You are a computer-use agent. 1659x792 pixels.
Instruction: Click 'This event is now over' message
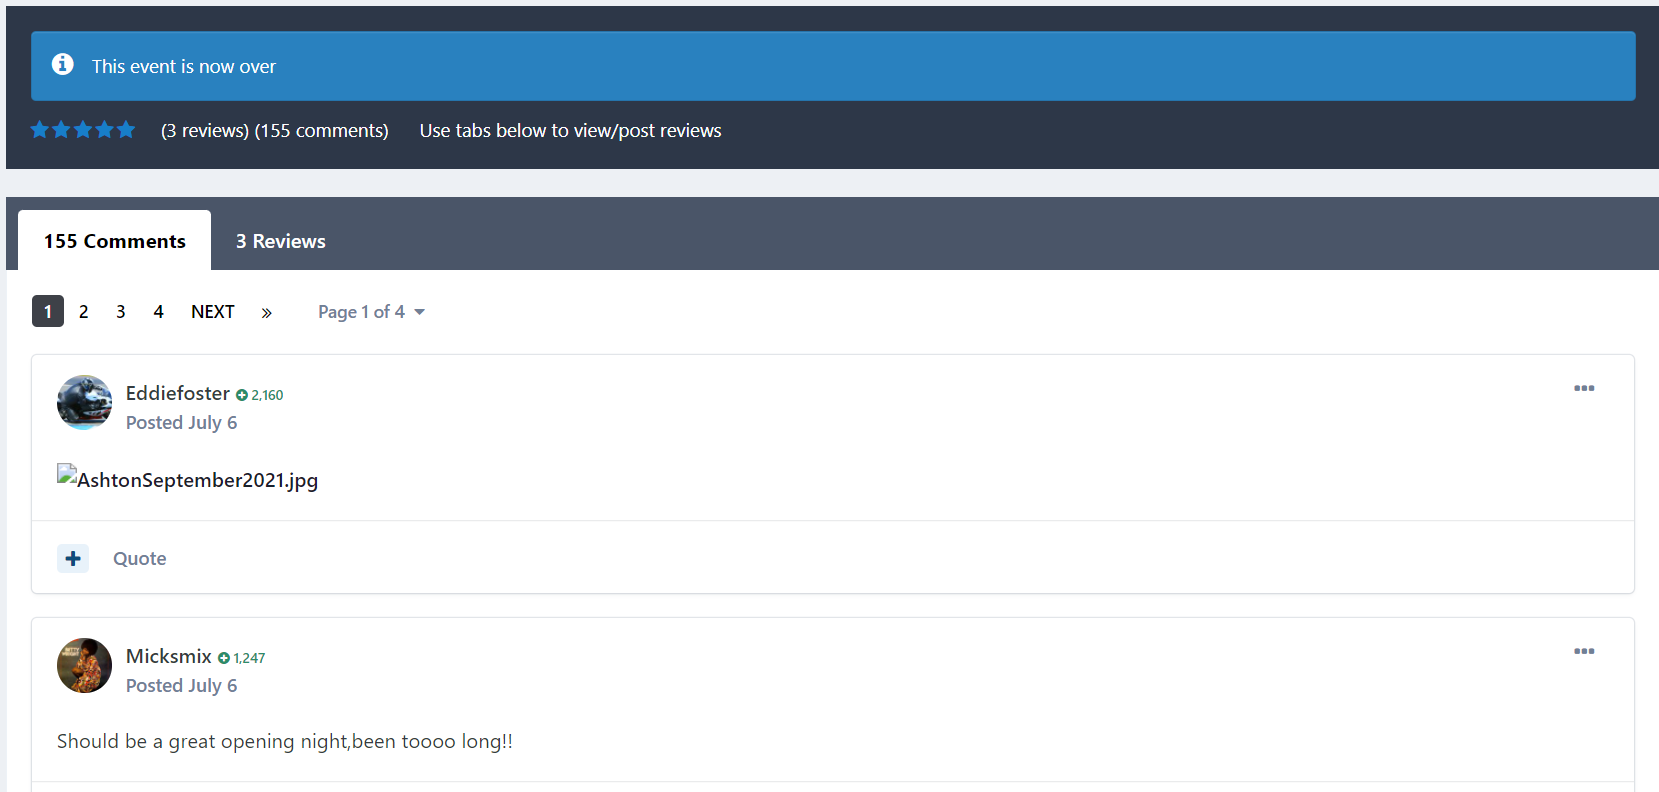[x=184, y=66]
